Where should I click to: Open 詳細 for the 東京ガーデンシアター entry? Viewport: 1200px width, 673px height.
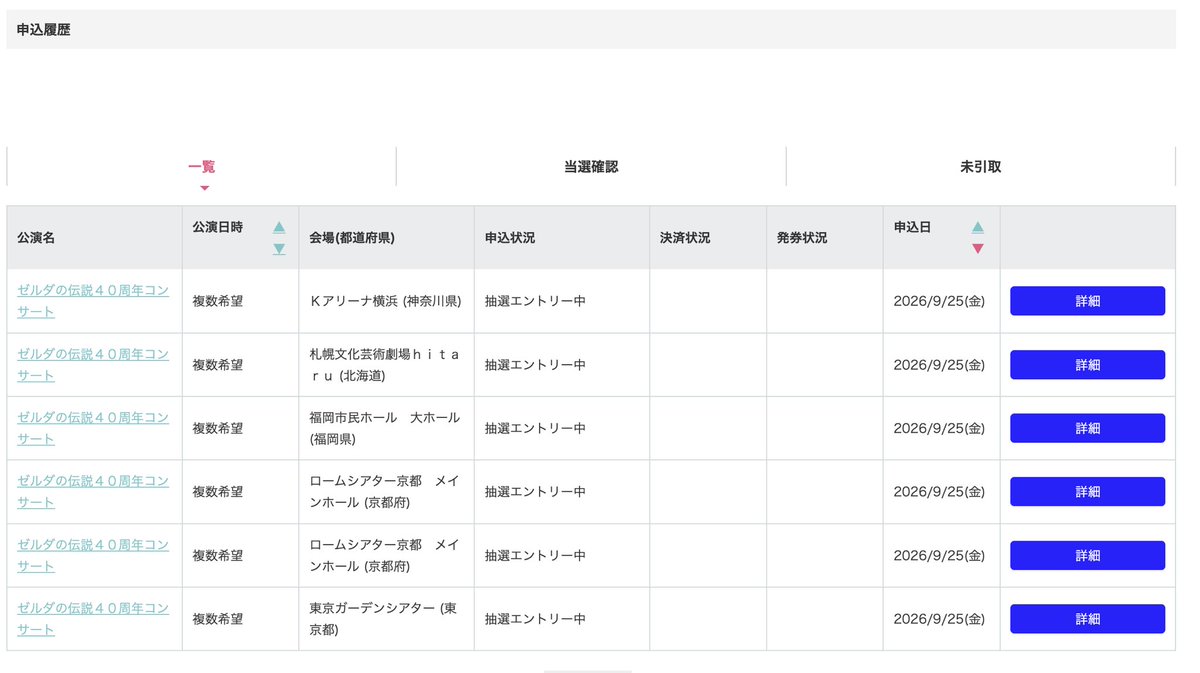coord(1087,619)
